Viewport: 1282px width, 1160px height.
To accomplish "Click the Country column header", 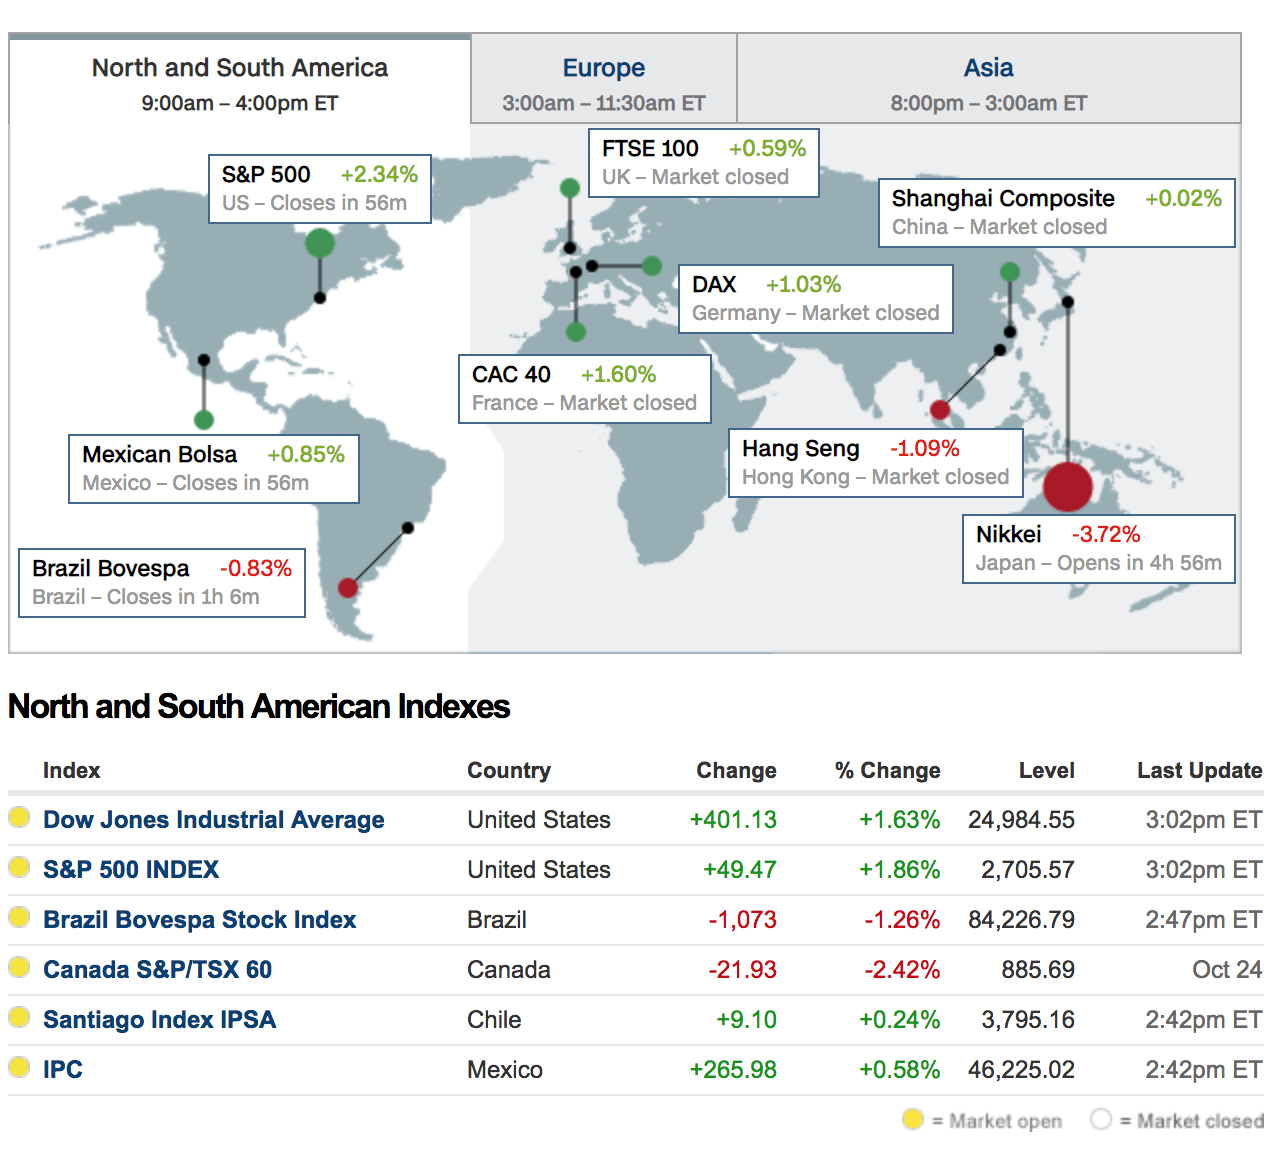I will [509, 771].
